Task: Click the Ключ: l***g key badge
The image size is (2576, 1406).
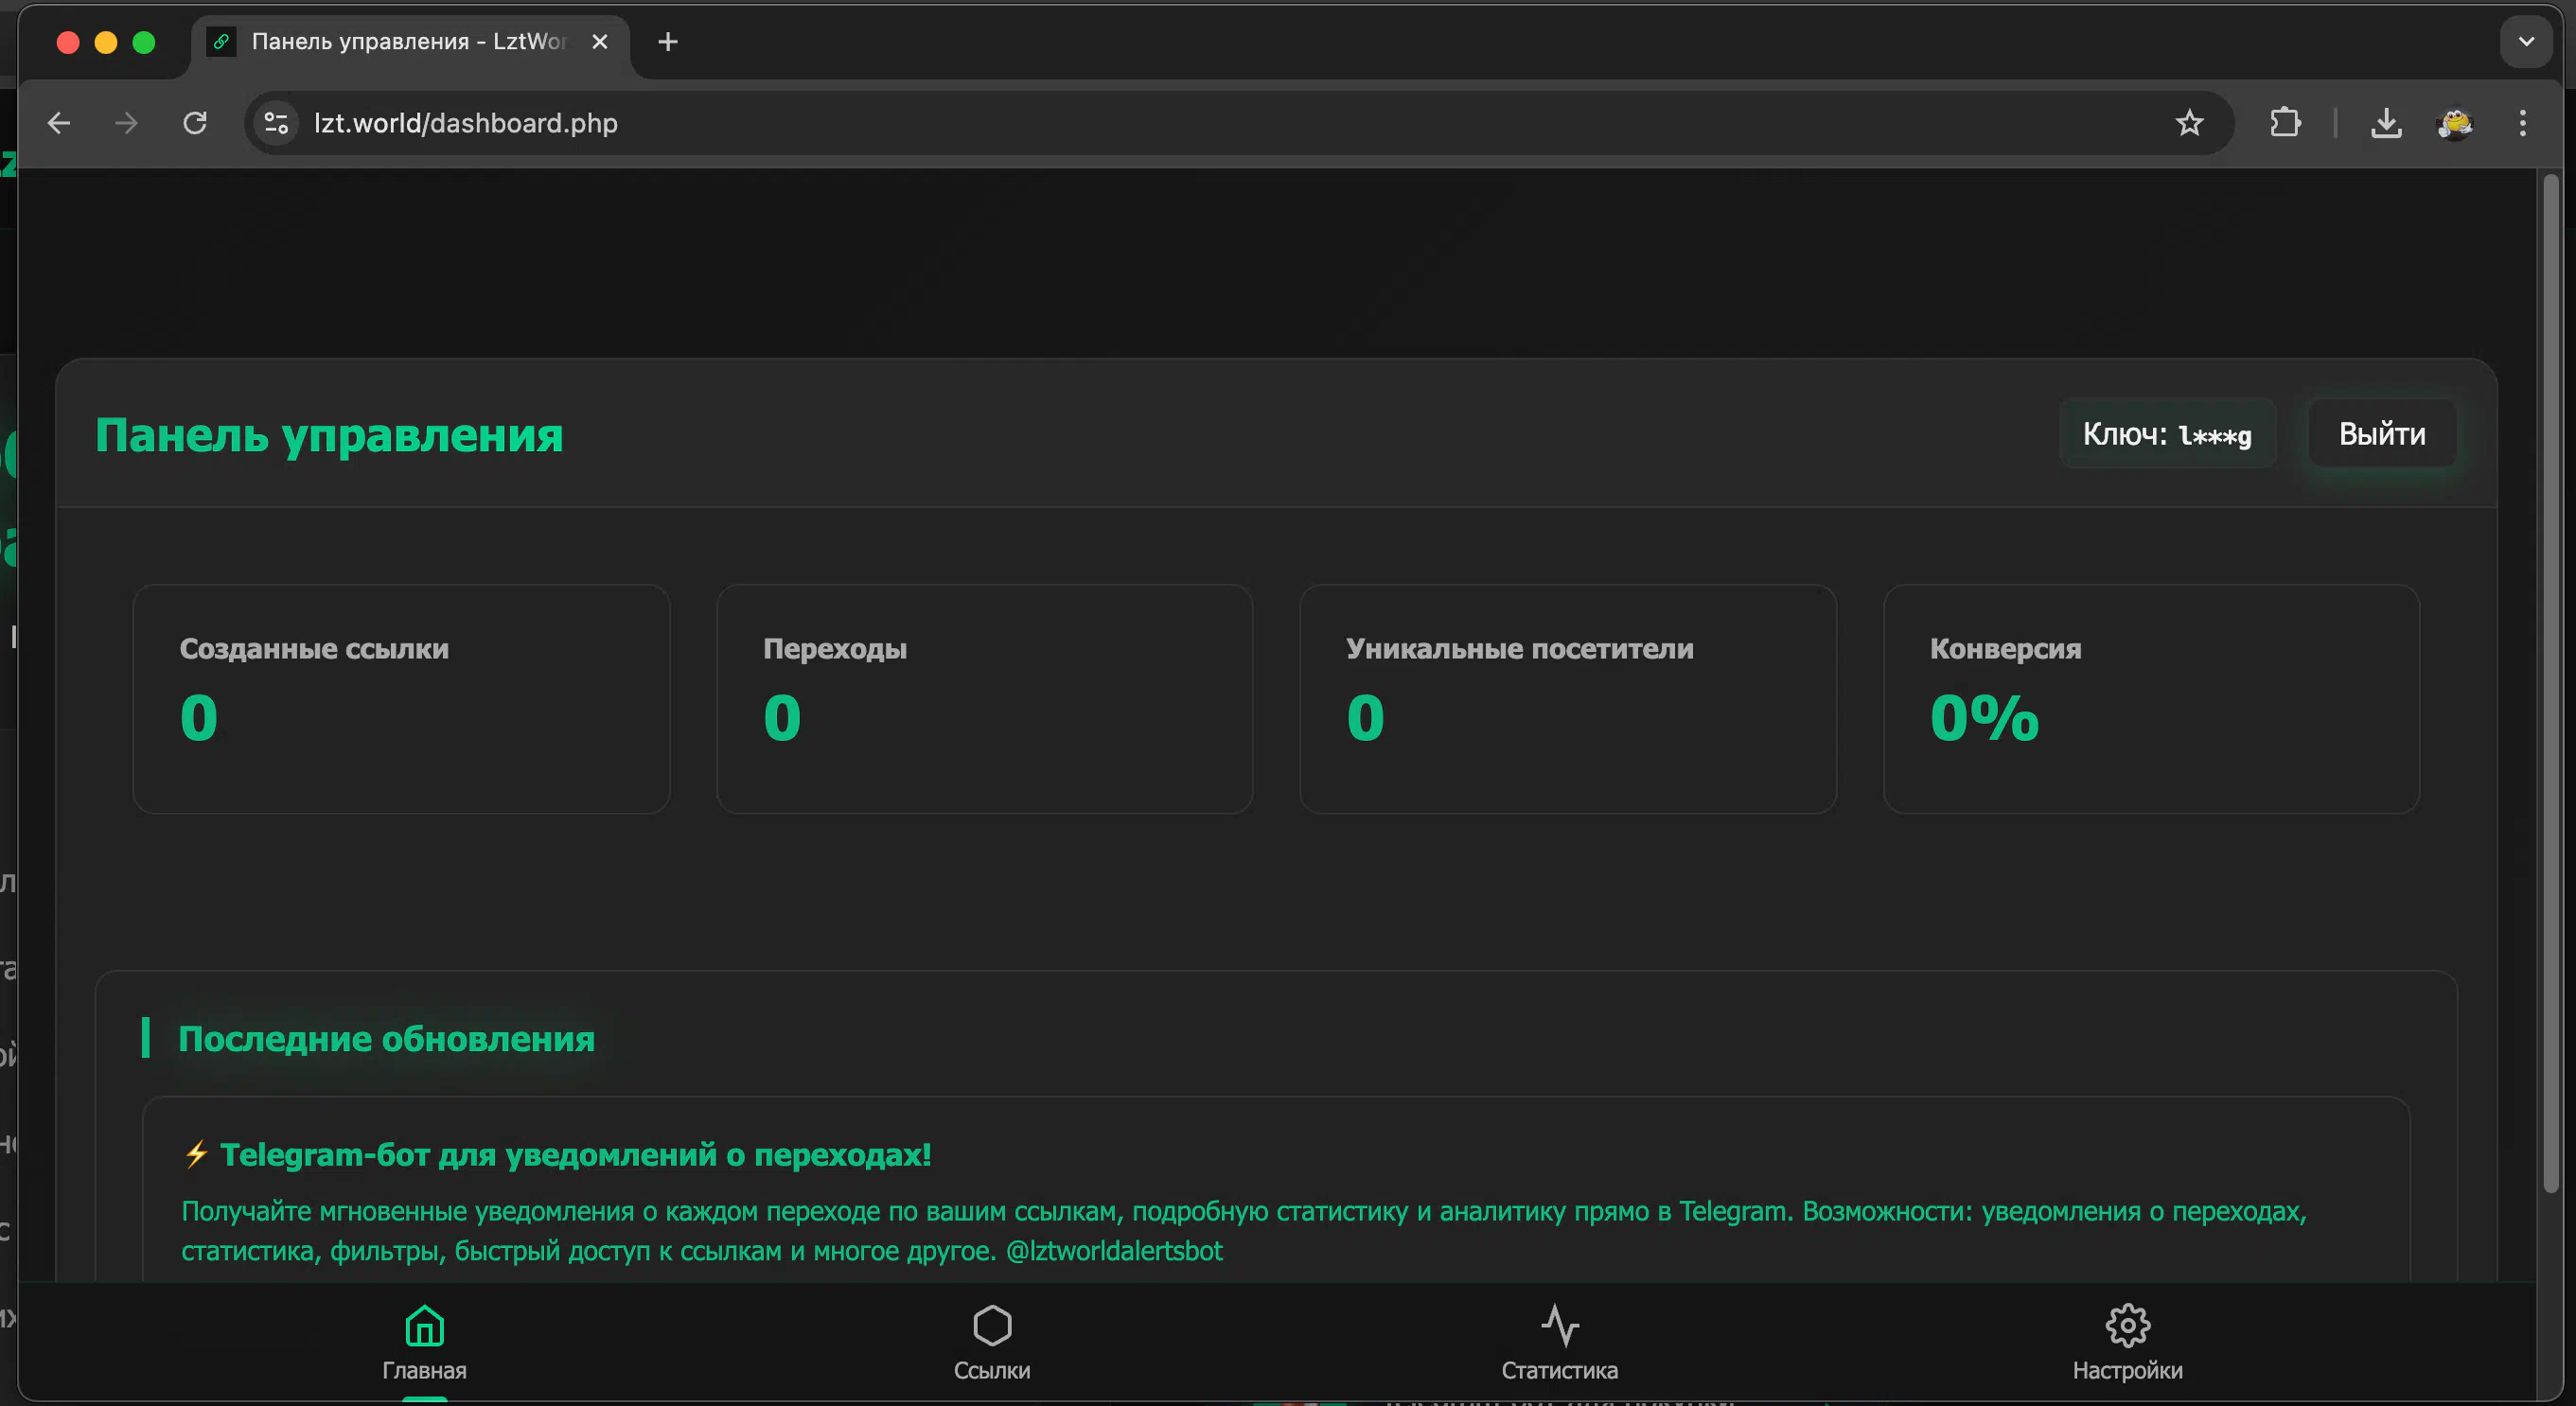Action: pyautogui.click(x=2167, y=434)
